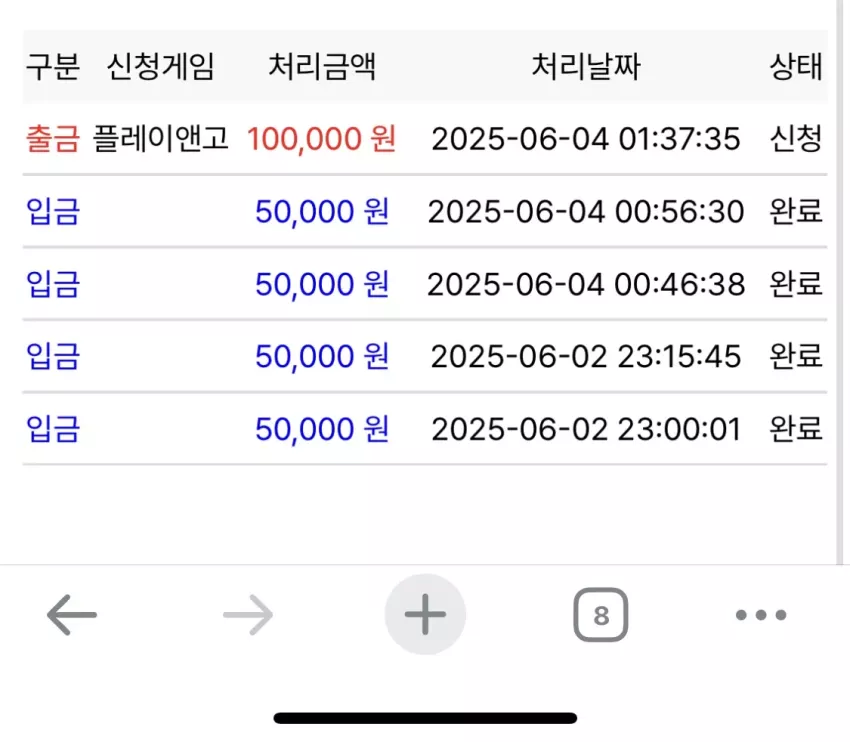The image size is (850, 742).
Task: Open the three-dot more menu
Action: [x=761, y=615]
